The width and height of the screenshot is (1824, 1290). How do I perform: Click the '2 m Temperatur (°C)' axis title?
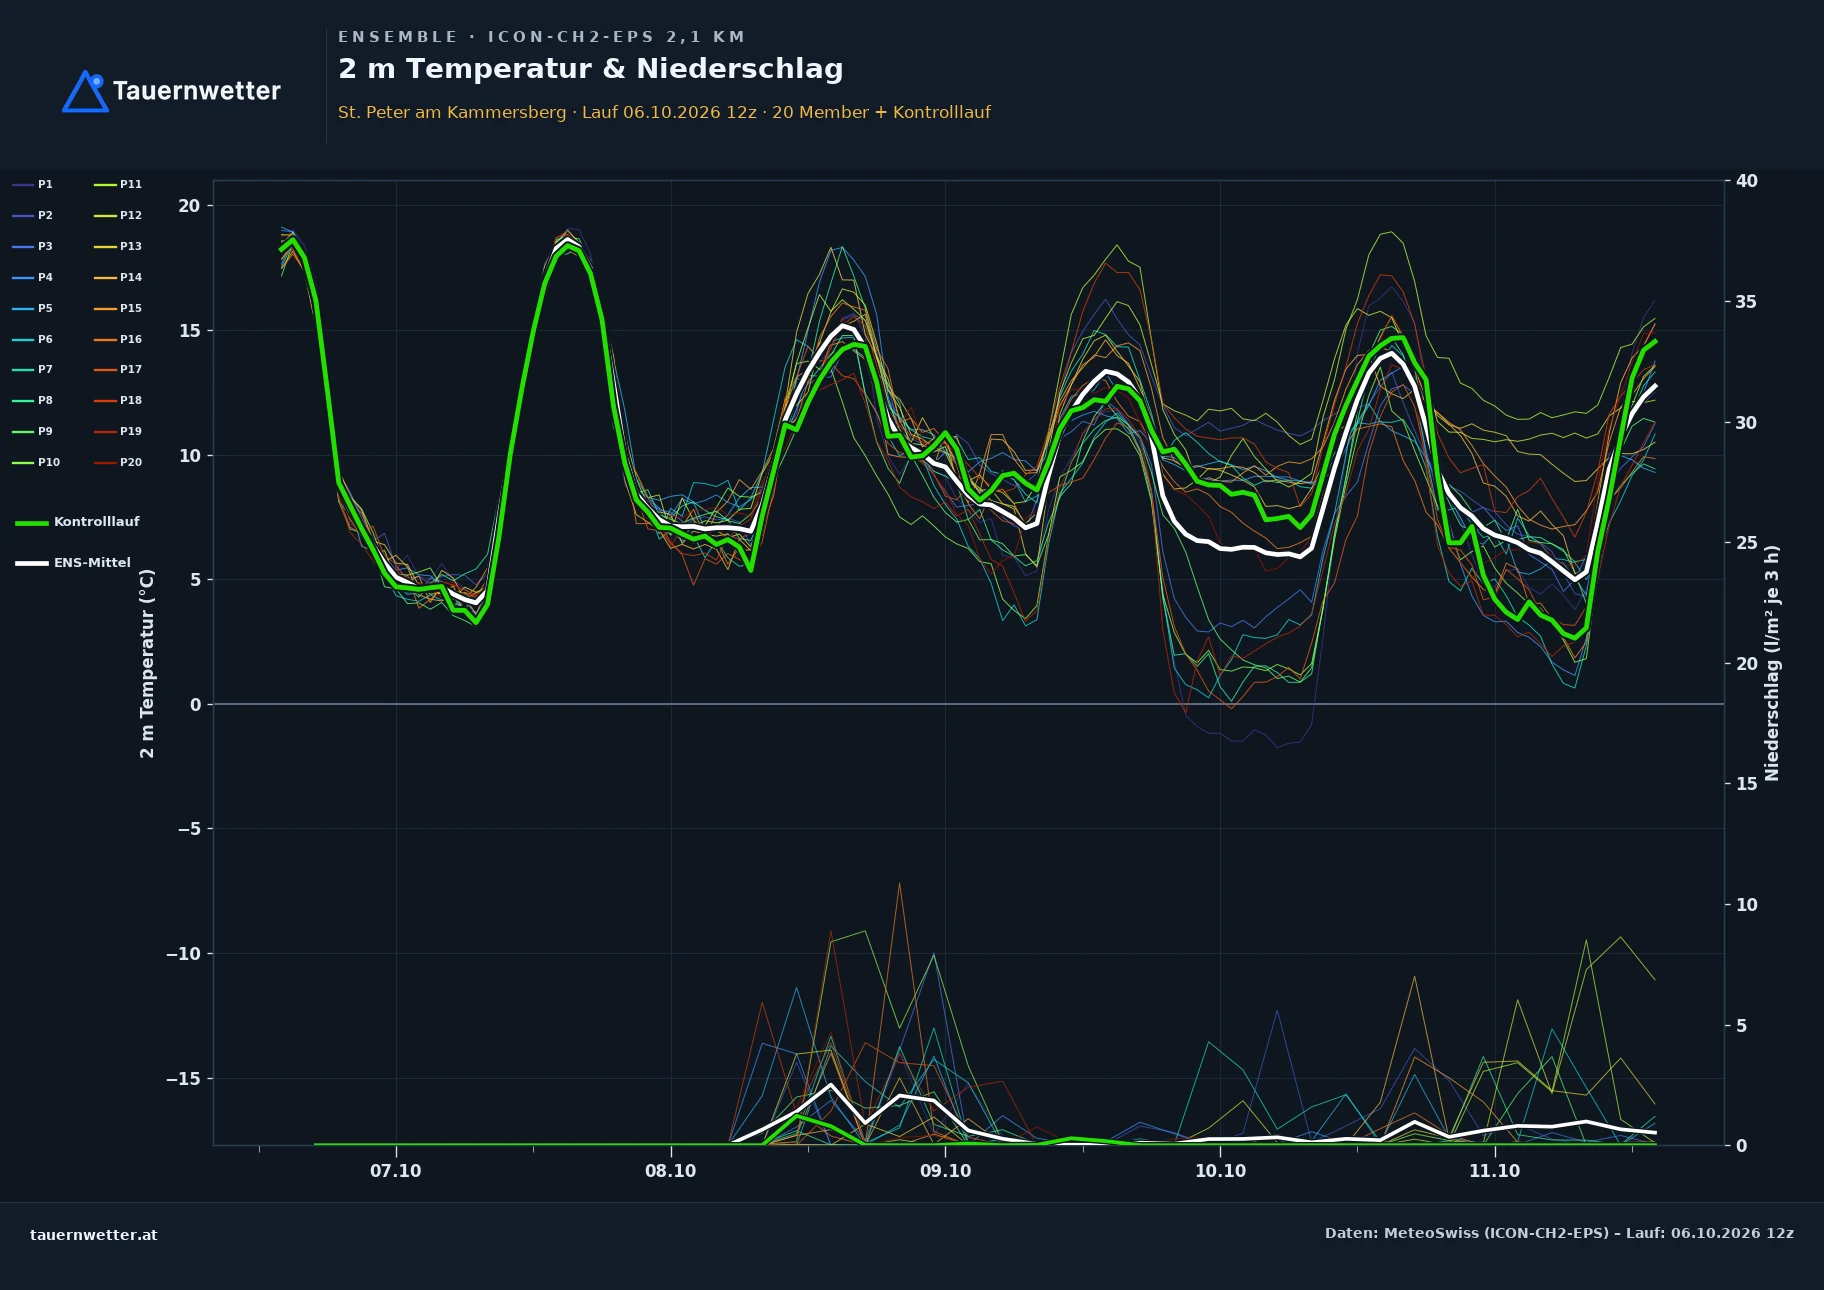pos(147,663)
